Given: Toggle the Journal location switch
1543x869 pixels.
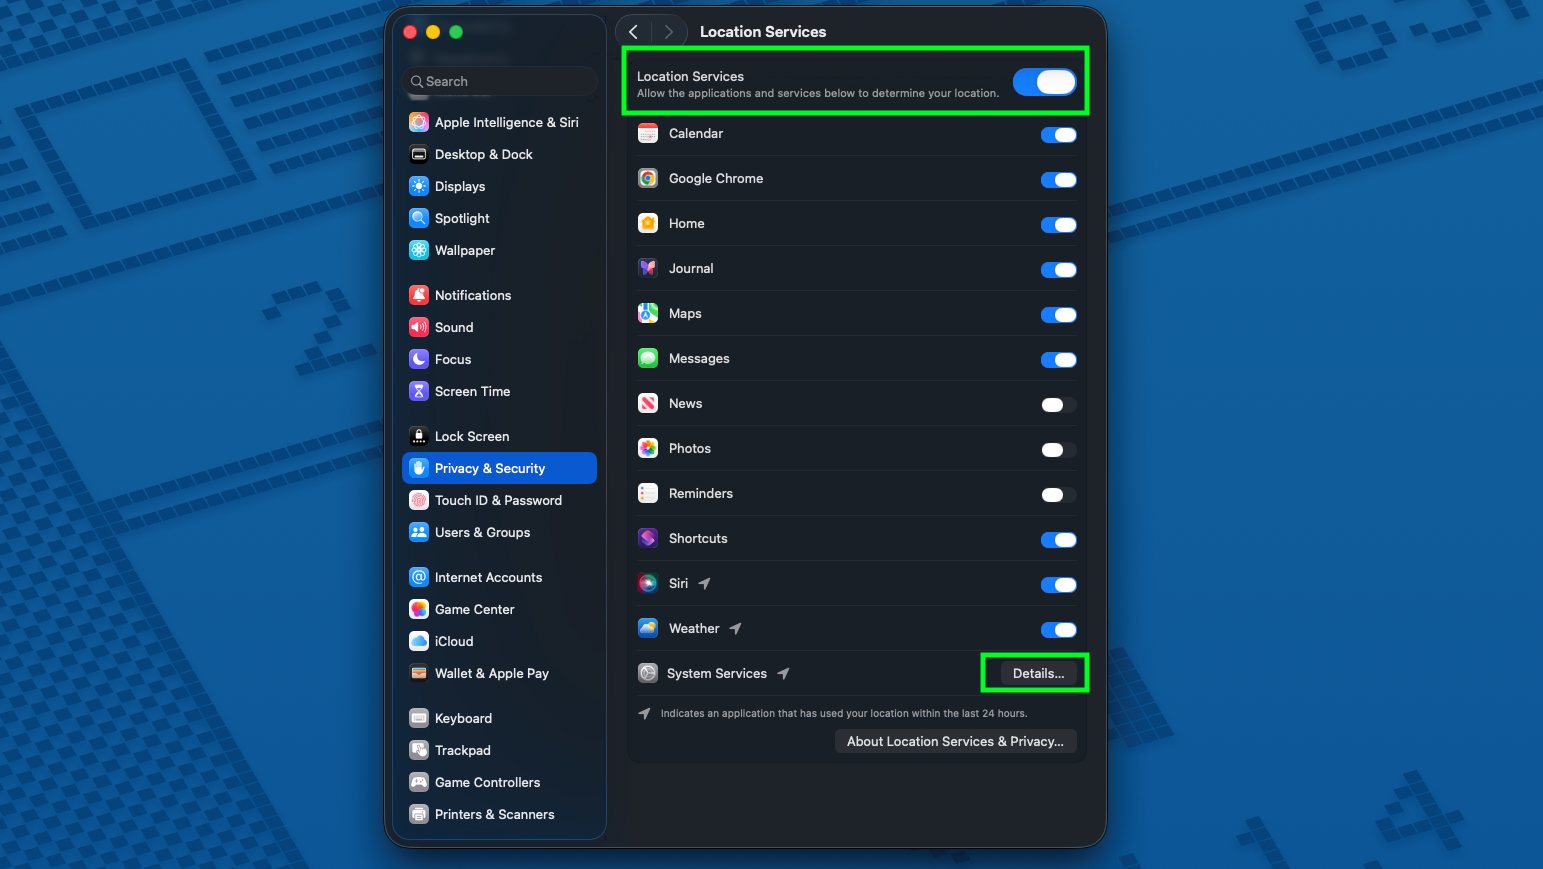Looking at the screenshot, I should 1058,270.
